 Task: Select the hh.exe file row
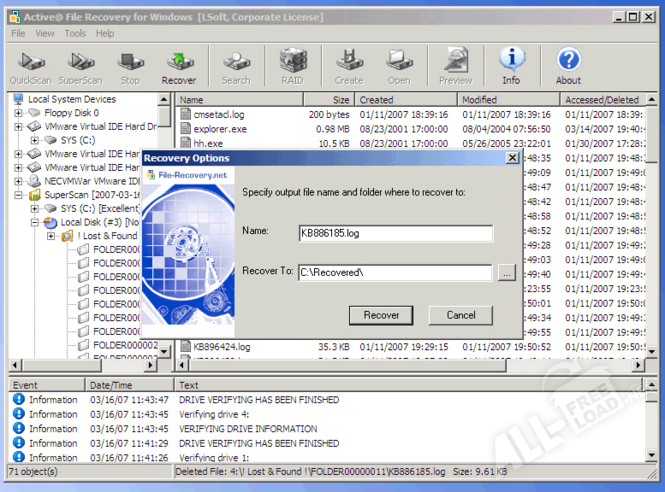tap(411, 143)
